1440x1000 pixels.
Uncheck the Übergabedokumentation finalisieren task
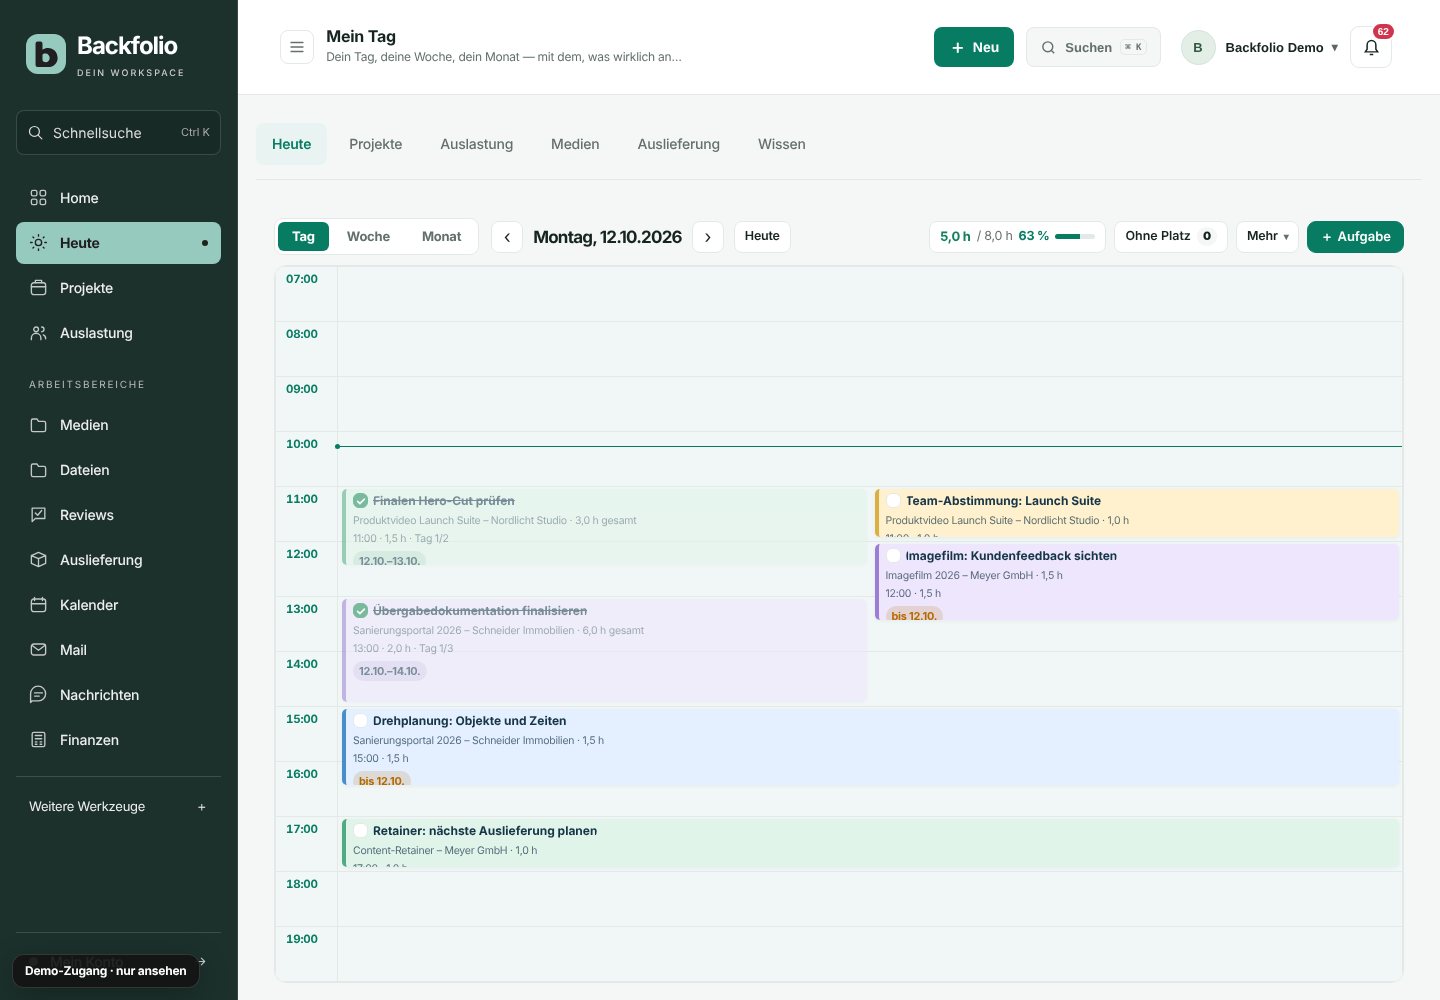pyautogui.click(x=361, y=611)
